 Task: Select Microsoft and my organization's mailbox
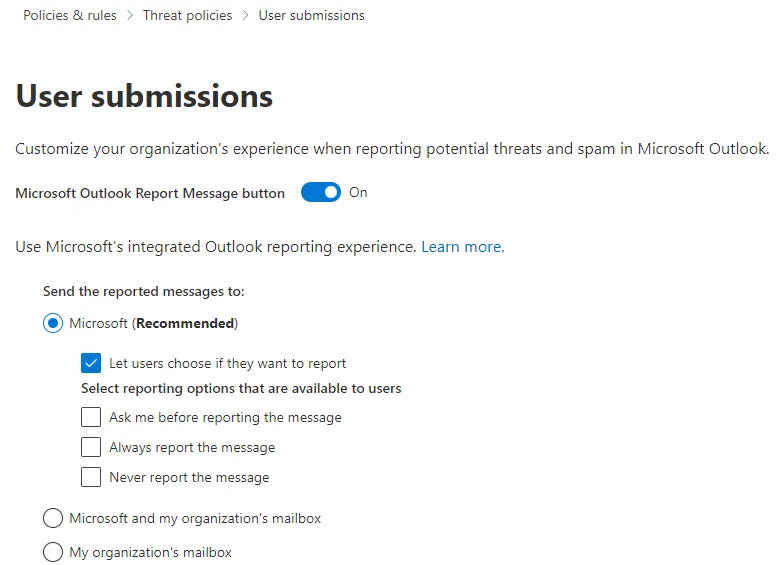click(x=53, y=518)
